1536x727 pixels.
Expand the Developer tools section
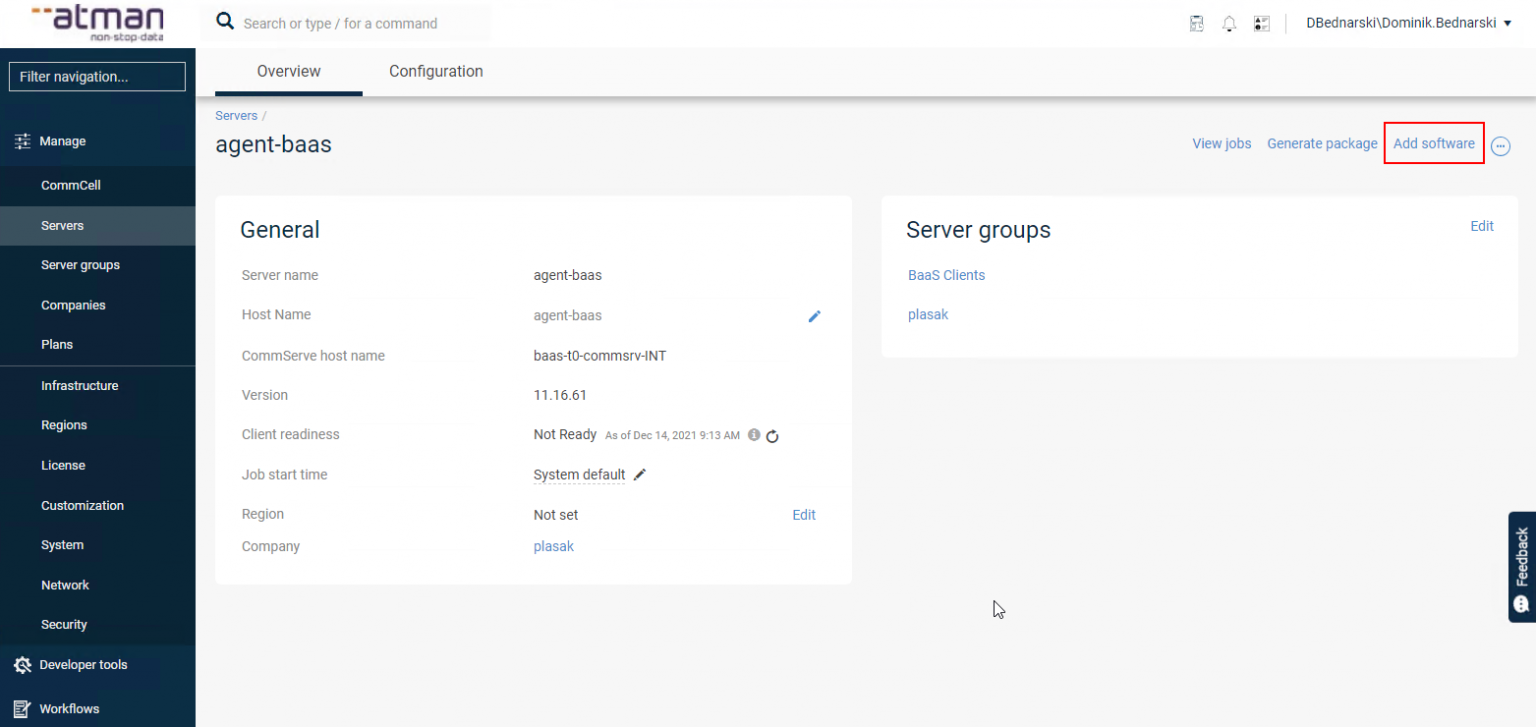coord(82,665)
